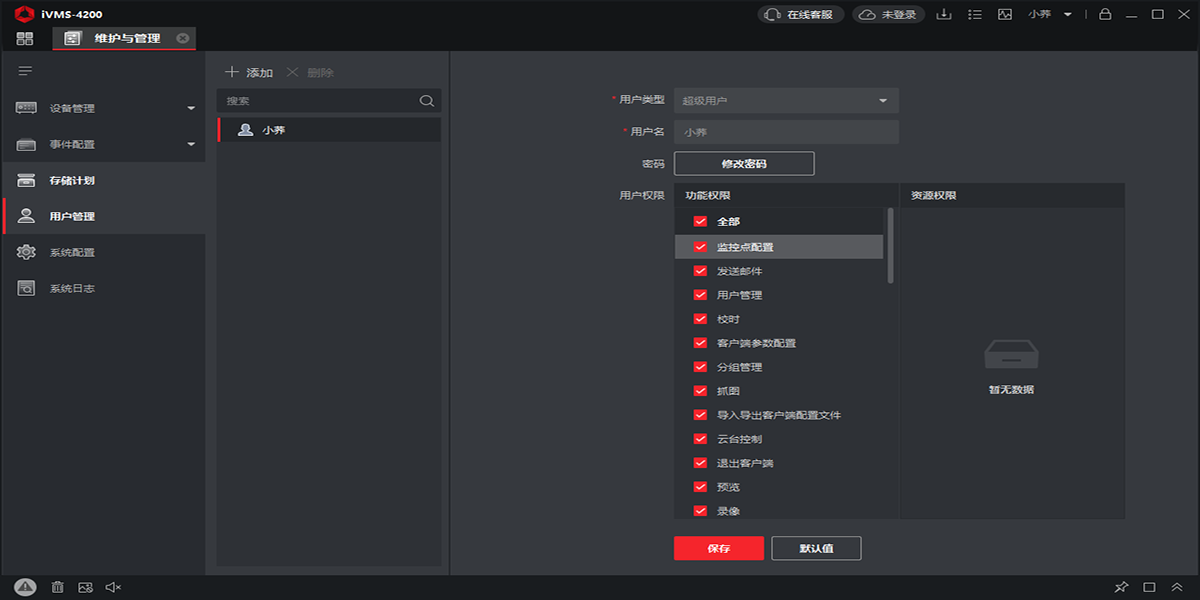This screenshot has height=600, width=1200.
Task: Toggle the 发送邮件 checkbox
Action: tap(700, 271)
